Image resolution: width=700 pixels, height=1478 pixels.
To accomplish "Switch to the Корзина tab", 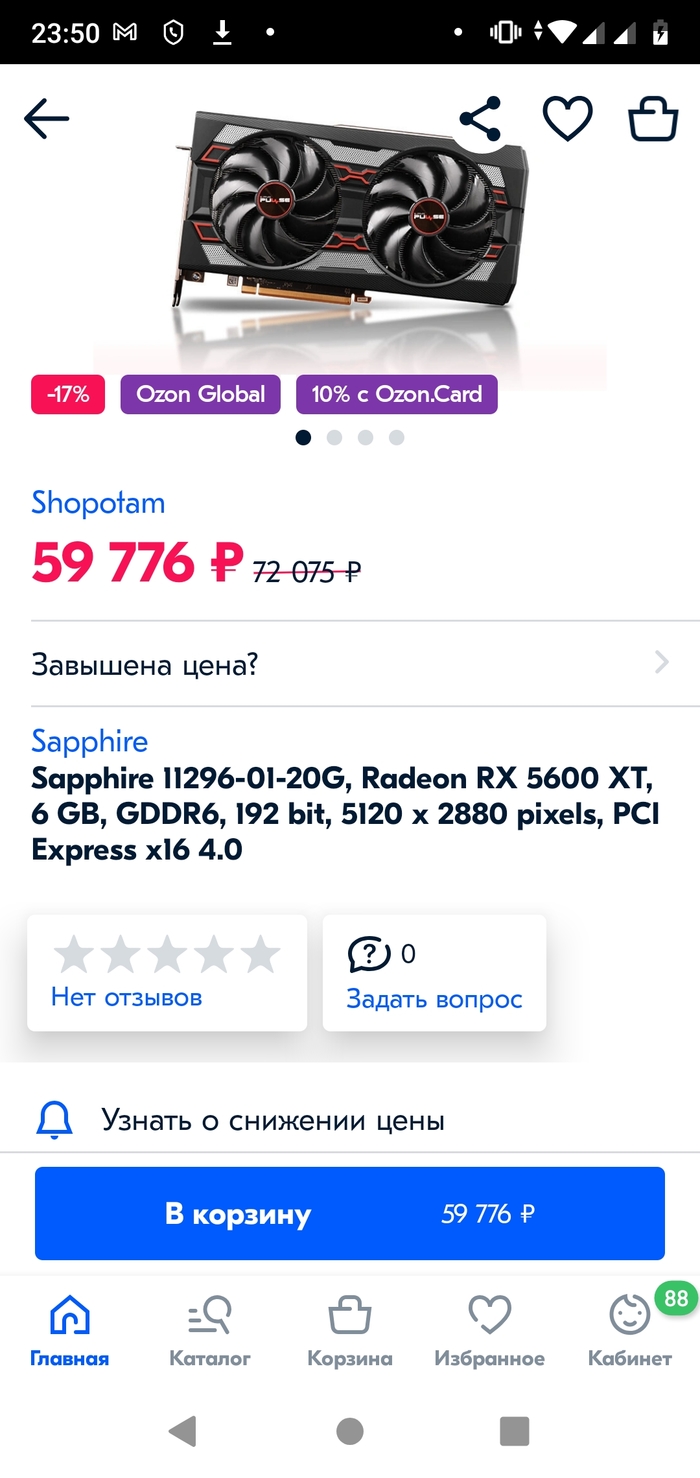I will pyautogui.click(x=350, y=1331).
